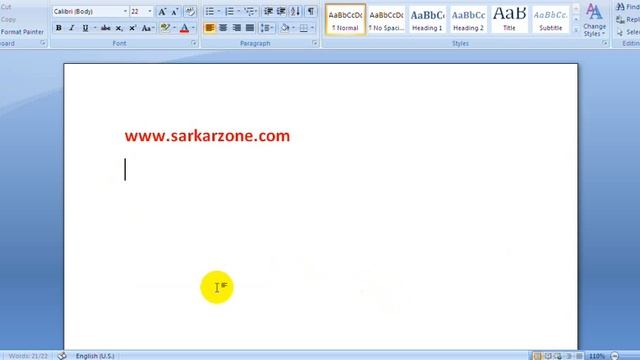Switch to Print Layout view
The height and width of the screenshot is (360, 640).
click(x=538, y=356)
